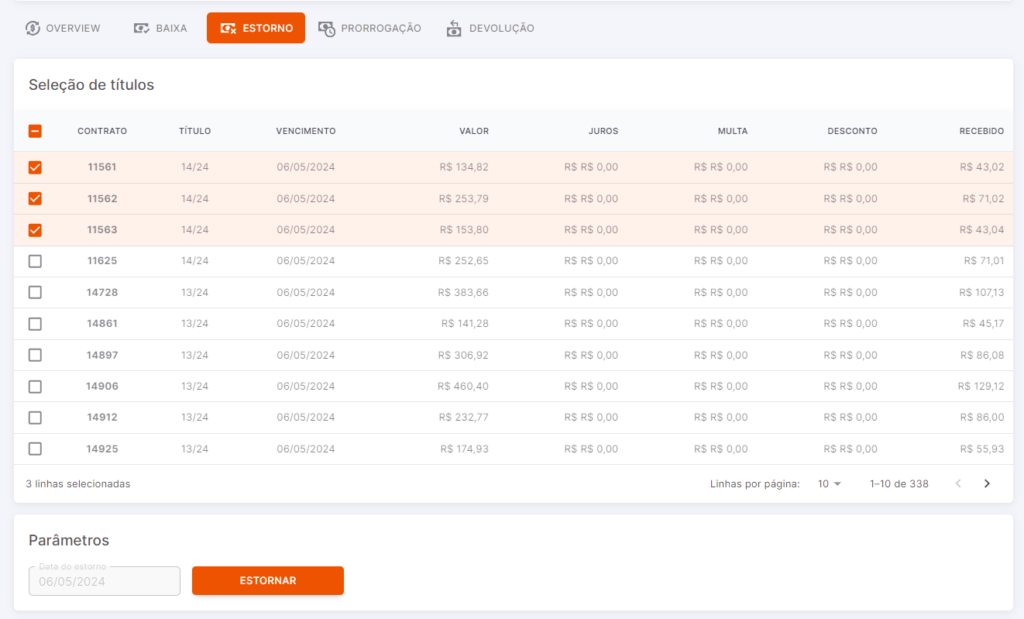Sort by the VENCIMENTO column header
The image size is (1024, 619).
click(306, 131)
